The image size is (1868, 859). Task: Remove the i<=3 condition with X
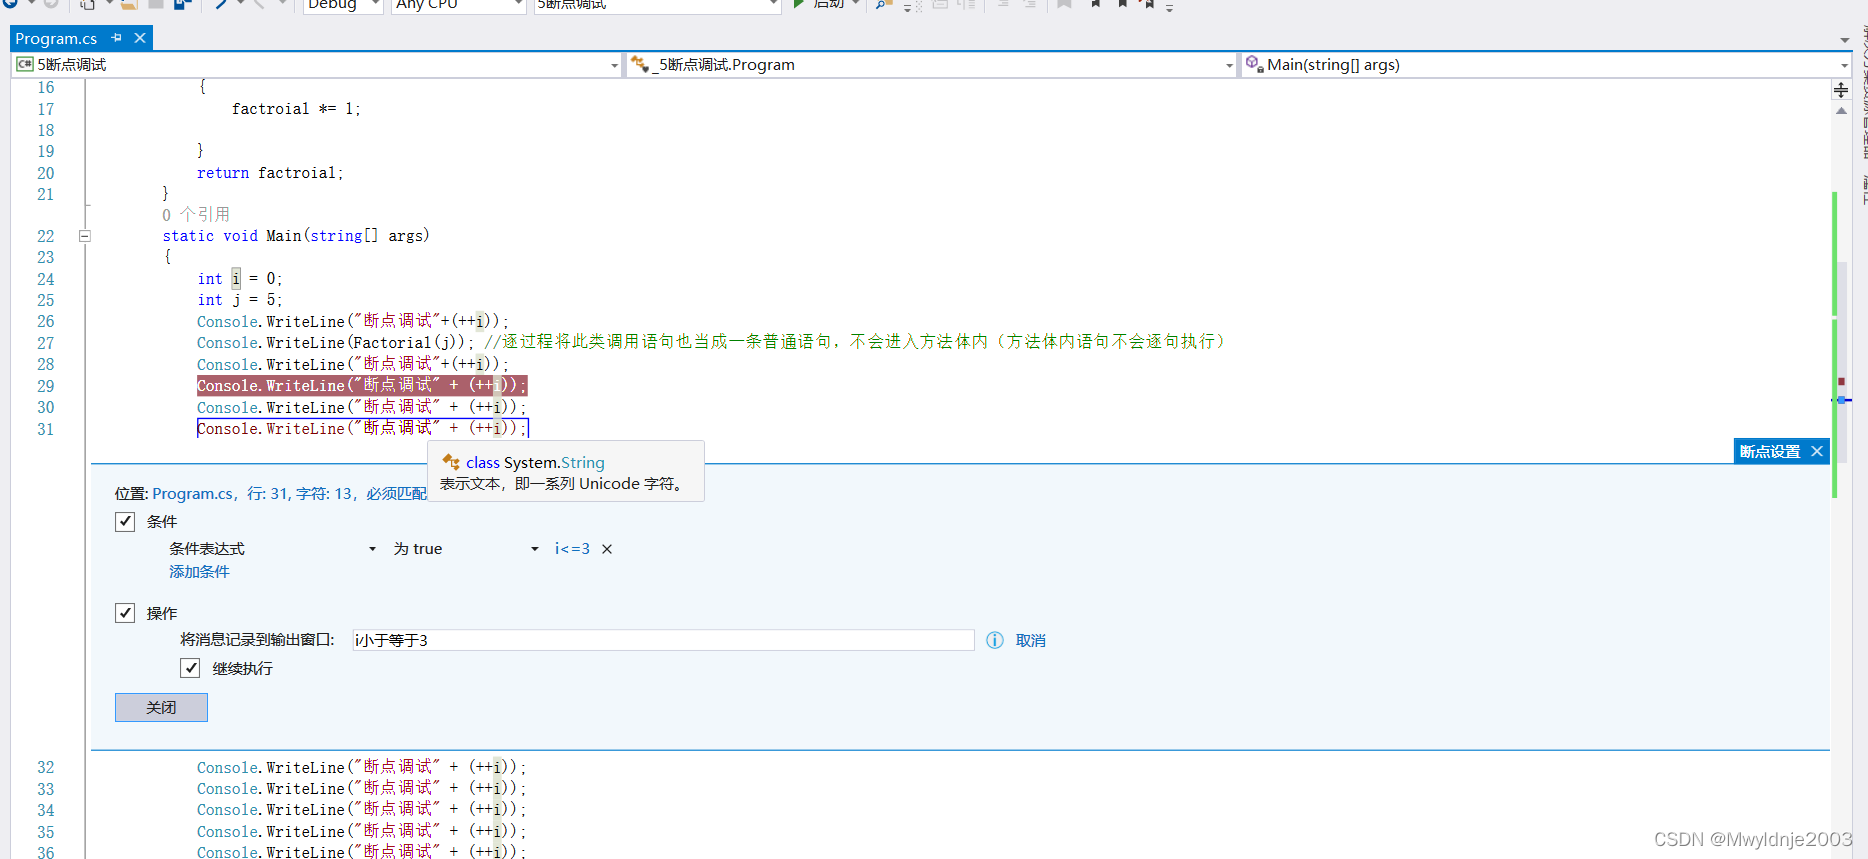tap(607, 549)
